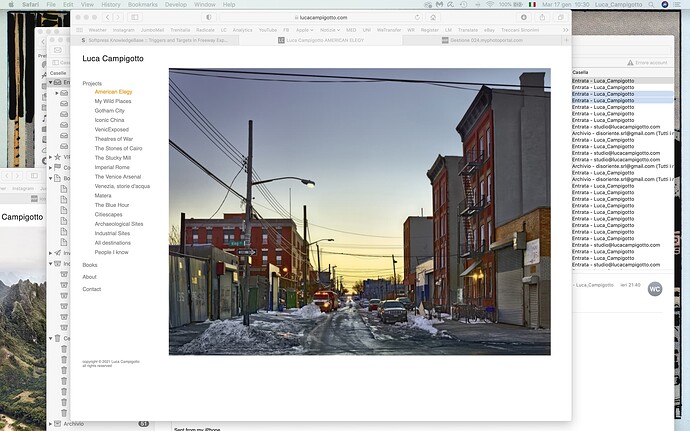Open the Treccani Sinonimi bookmark
Screen dimensions: 690x431
coord(520,30)
